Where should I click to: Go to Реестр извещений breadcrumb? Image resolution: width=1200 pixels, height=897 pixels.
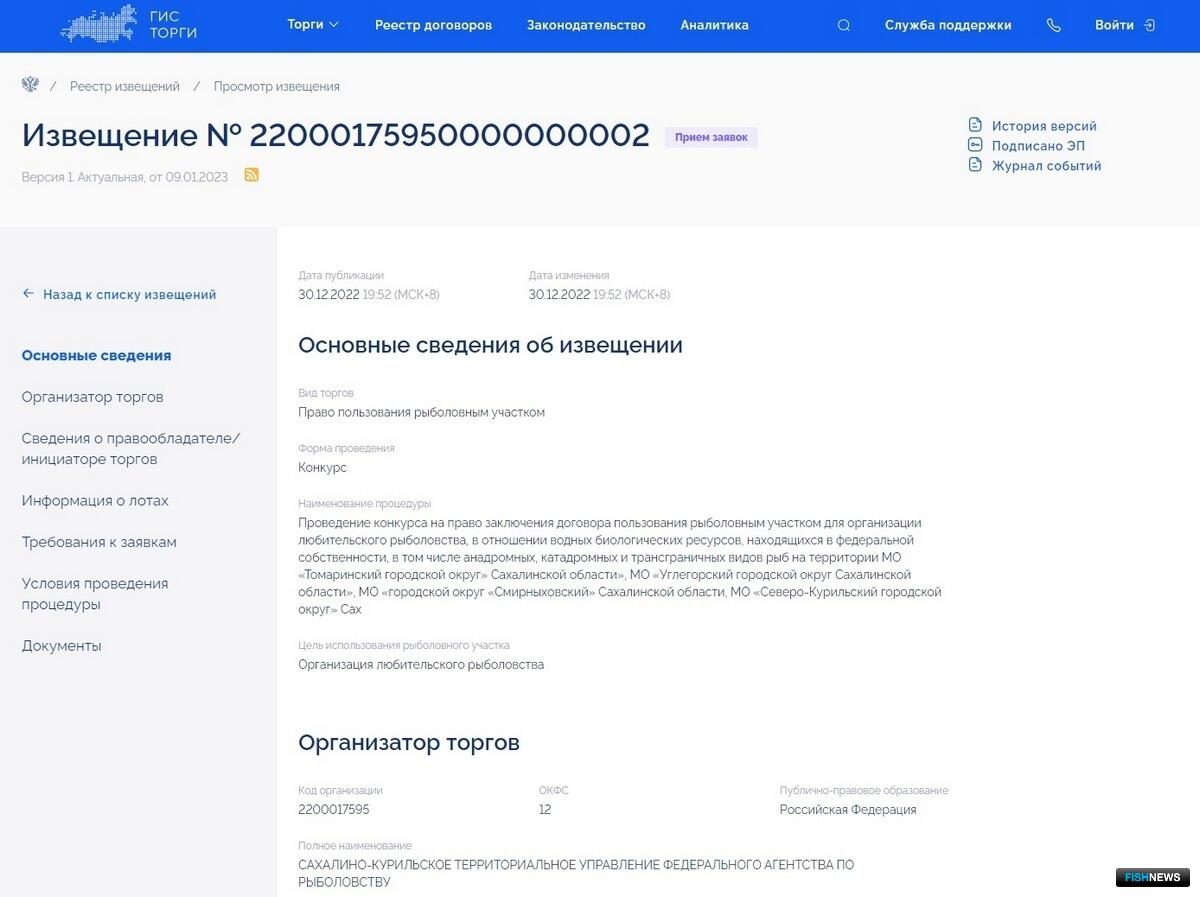point(125,87)
